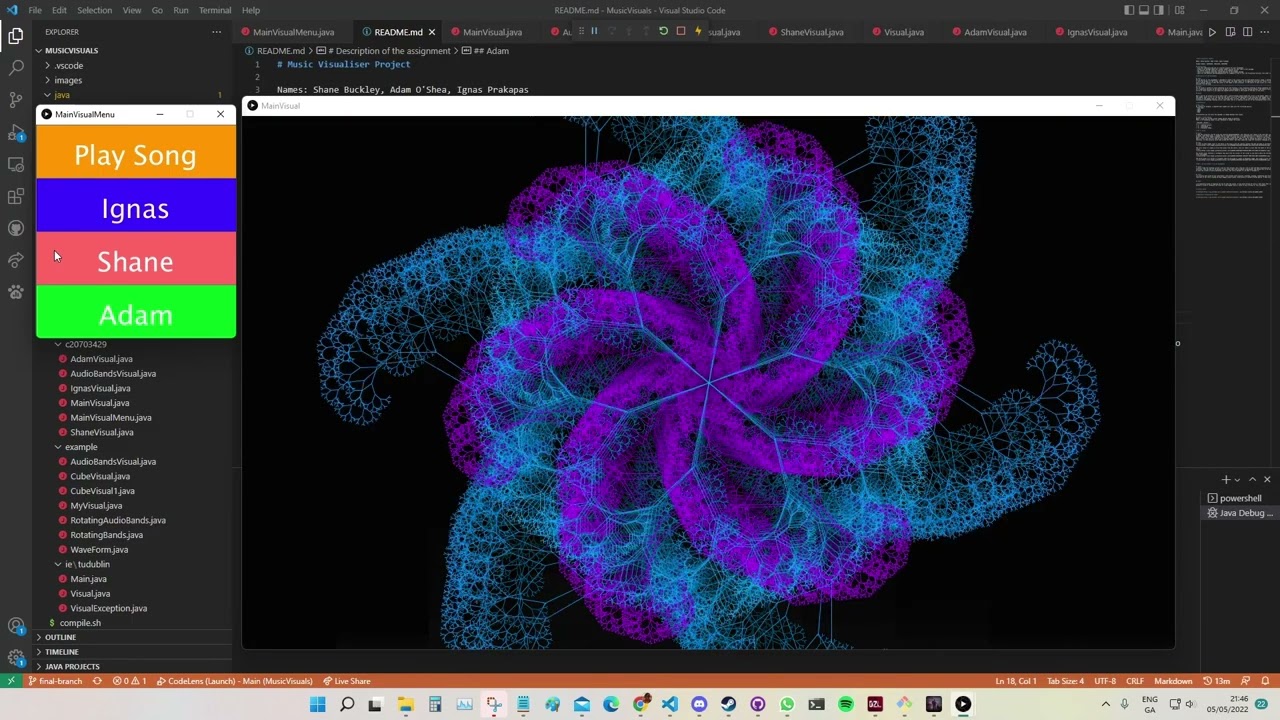Click the green Adam button

click(136, 312)
